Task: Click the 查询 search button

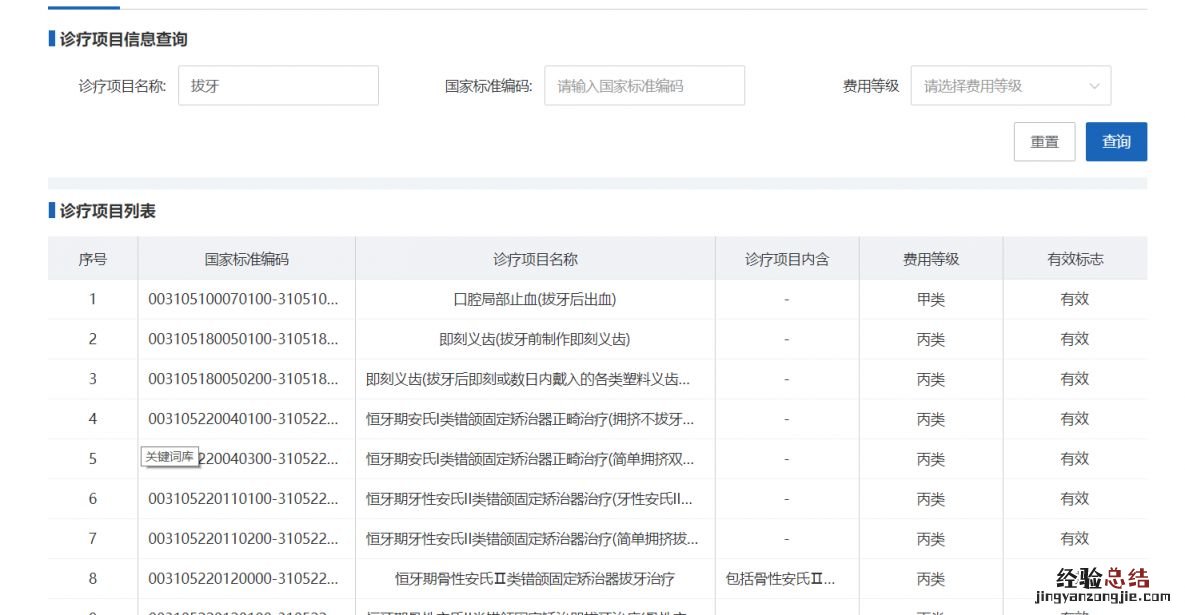Action: coord(1116,142)
